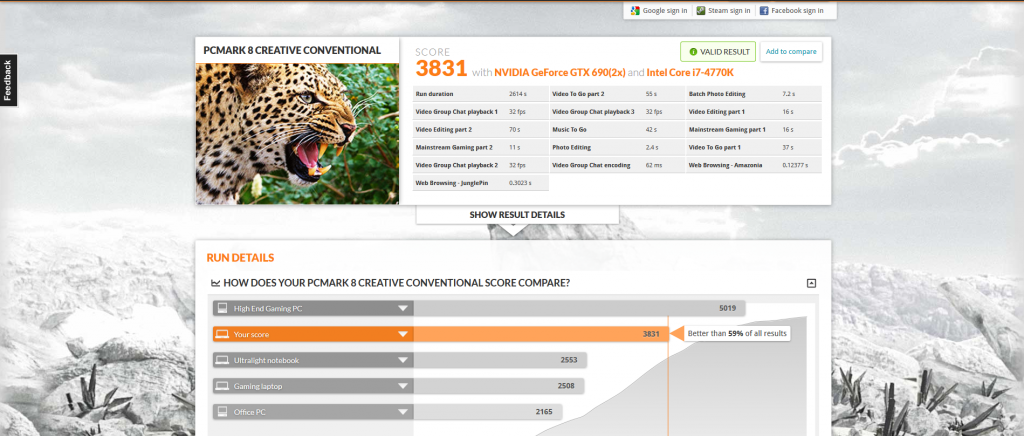Viewport: 1024px width, 436px height.
Task: Click the leopard benchmark thumbnail image
Action: pos(297,133)
